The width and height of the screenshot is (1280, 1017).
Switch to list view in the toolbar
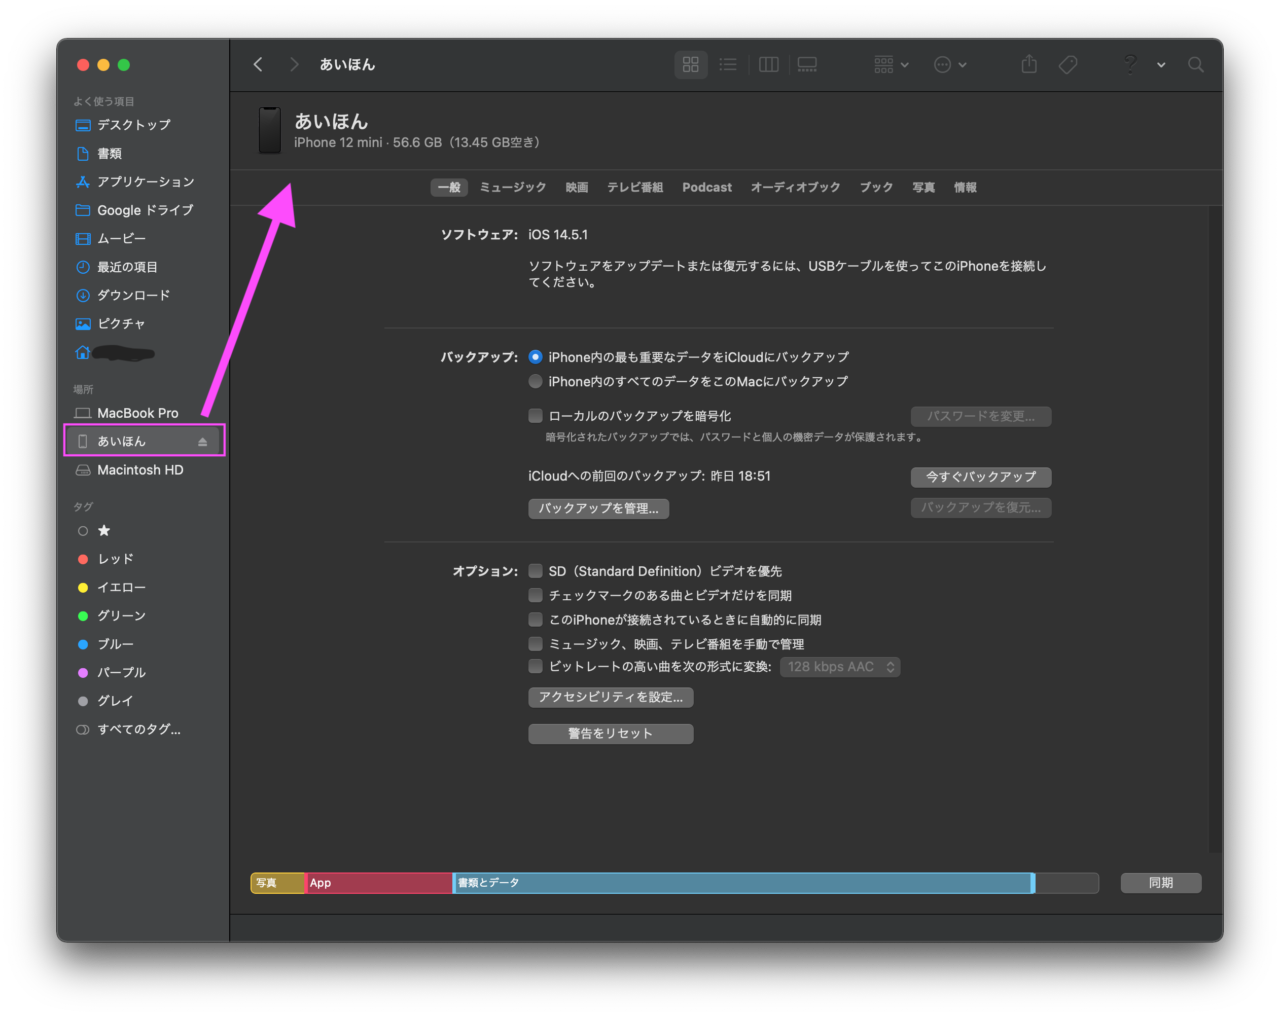coord(728,64)
